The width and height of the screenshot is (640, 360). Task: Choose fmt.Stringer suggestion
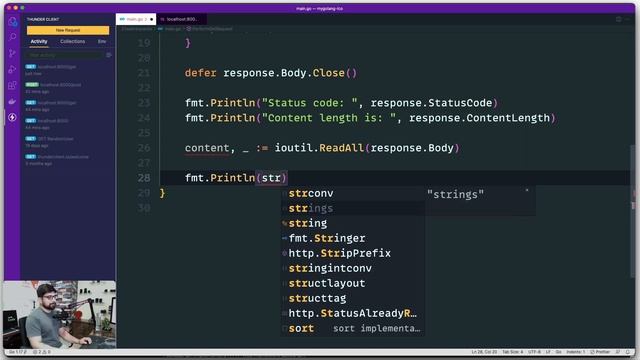[353, 238]
